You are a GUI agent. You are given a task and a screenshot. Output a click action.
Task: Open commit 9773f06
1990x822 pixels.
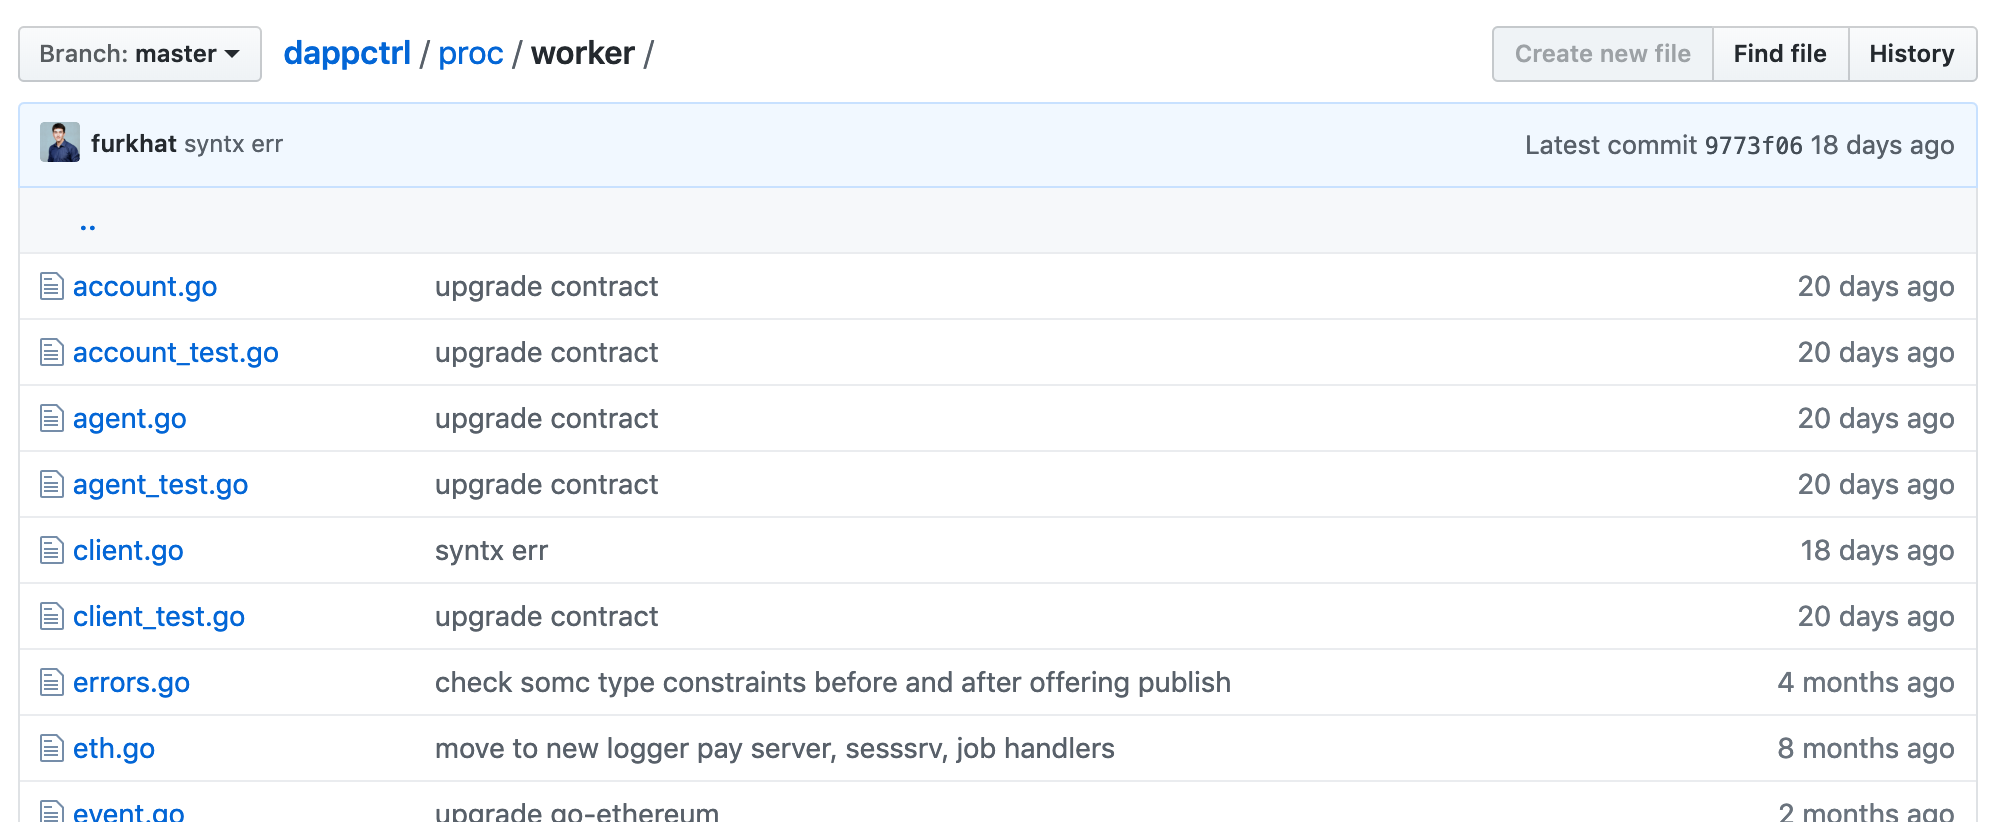[x=1753, y=146]
